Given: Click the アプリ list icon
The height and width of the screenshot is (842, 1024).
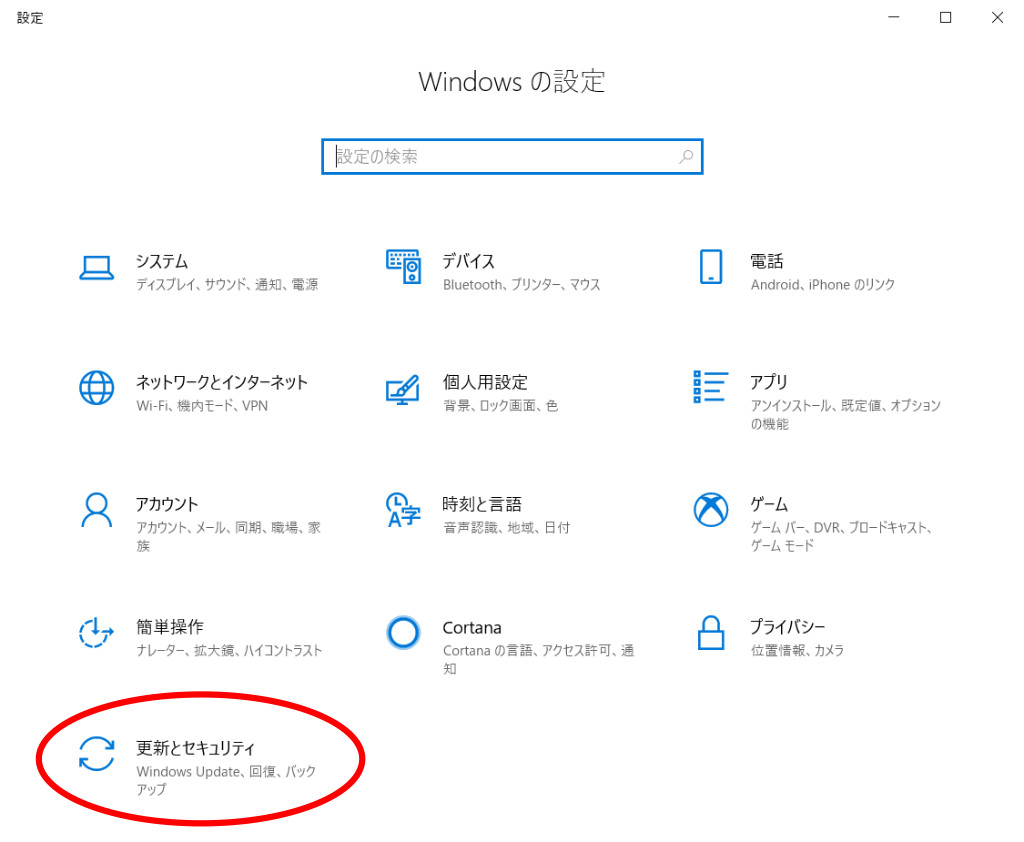Looking at the screenshot, I should (x=711, y=387).
